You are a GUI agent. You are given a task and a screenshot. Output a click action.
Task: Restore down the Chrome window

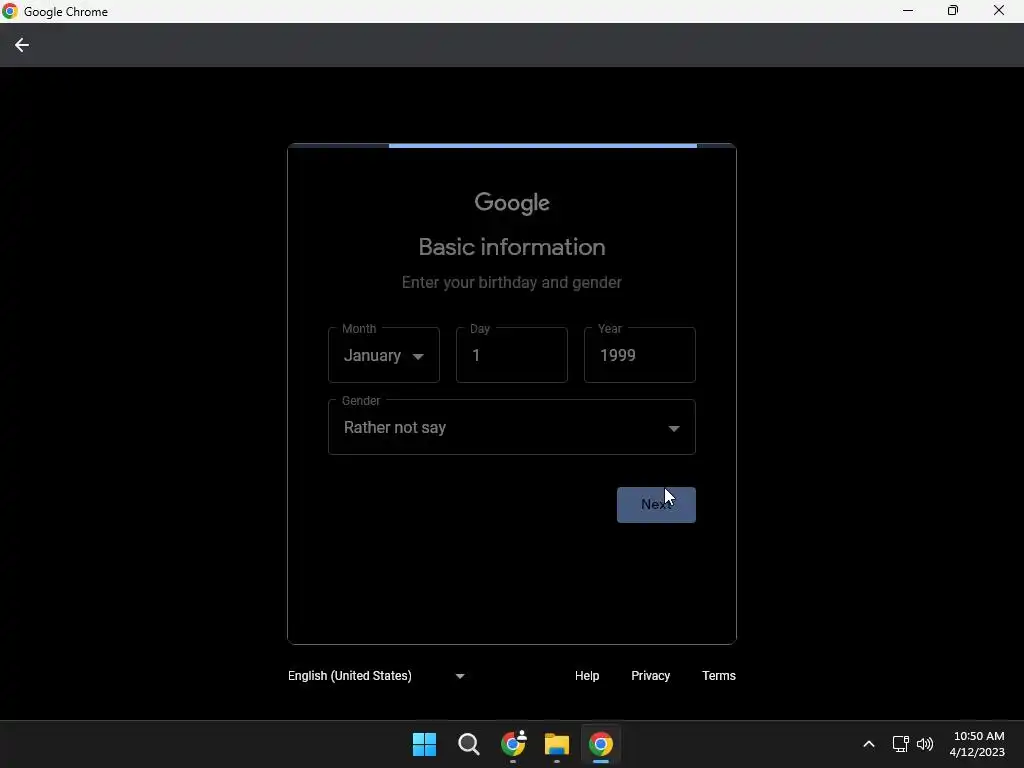953,11
